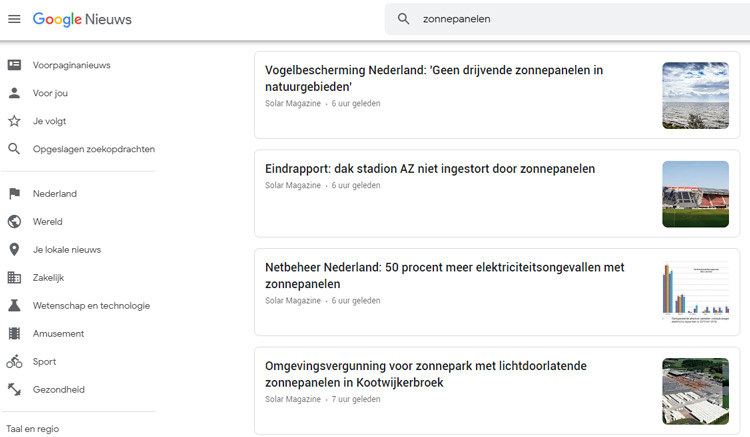The width and height of the screenshot is (750, 437).
Task: Click the Wetenschap en technologie flask icon
Action: click(x=14, y=305)
